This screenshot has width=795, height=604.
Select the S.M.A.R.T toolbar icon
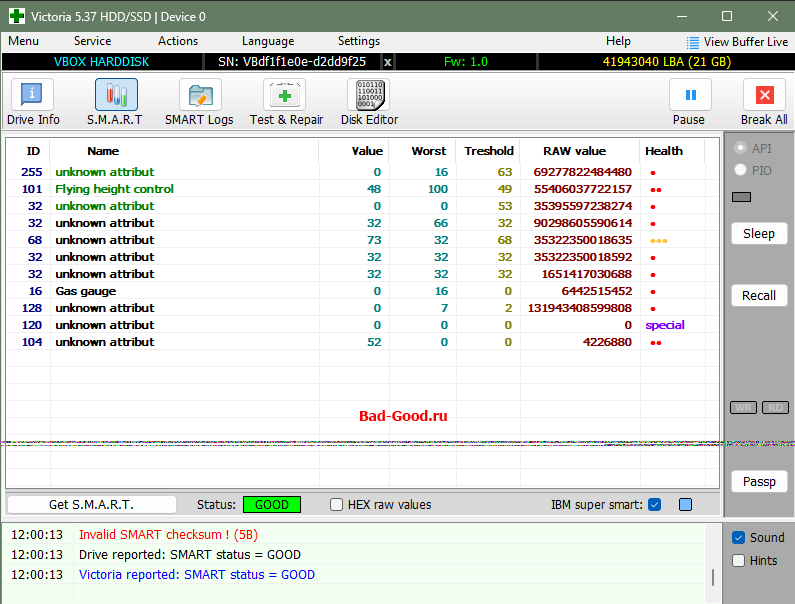(x=115, y=96)
